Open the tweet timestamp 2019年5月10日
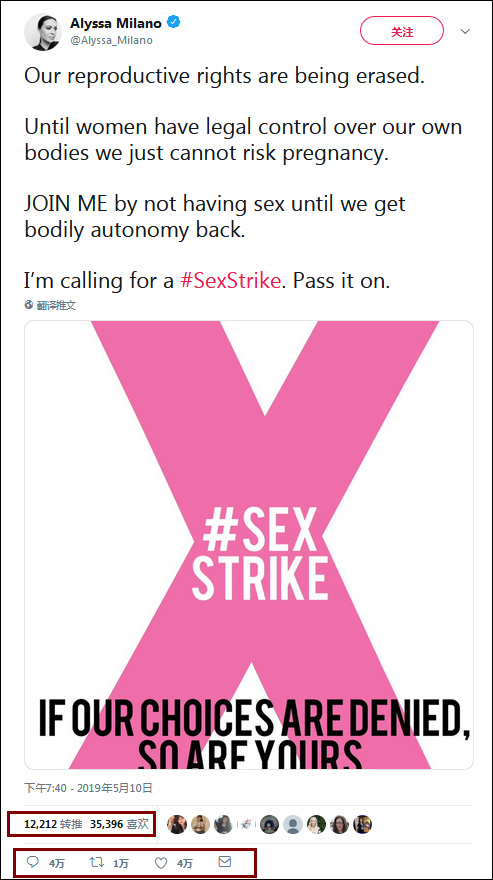The width and height of the screenshot is (493, 880). pyautogui.click(x=89, y=788)
